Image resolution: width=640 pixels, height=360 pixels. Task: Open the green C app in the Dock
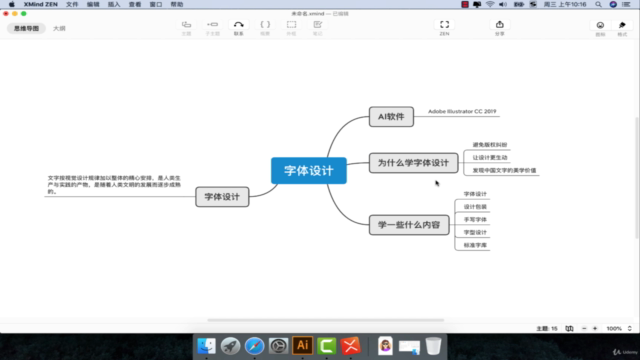(327, 346)
